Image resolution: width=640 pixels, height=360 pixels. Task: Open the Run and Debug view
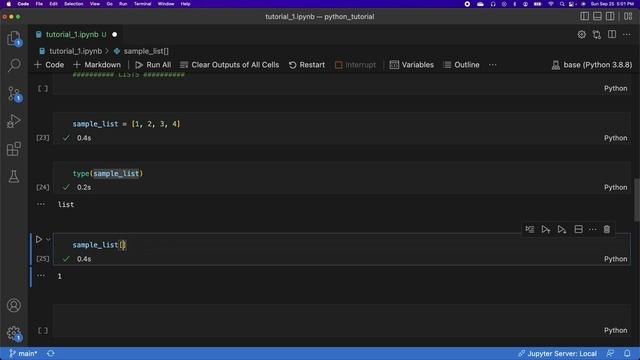(14, 121)
